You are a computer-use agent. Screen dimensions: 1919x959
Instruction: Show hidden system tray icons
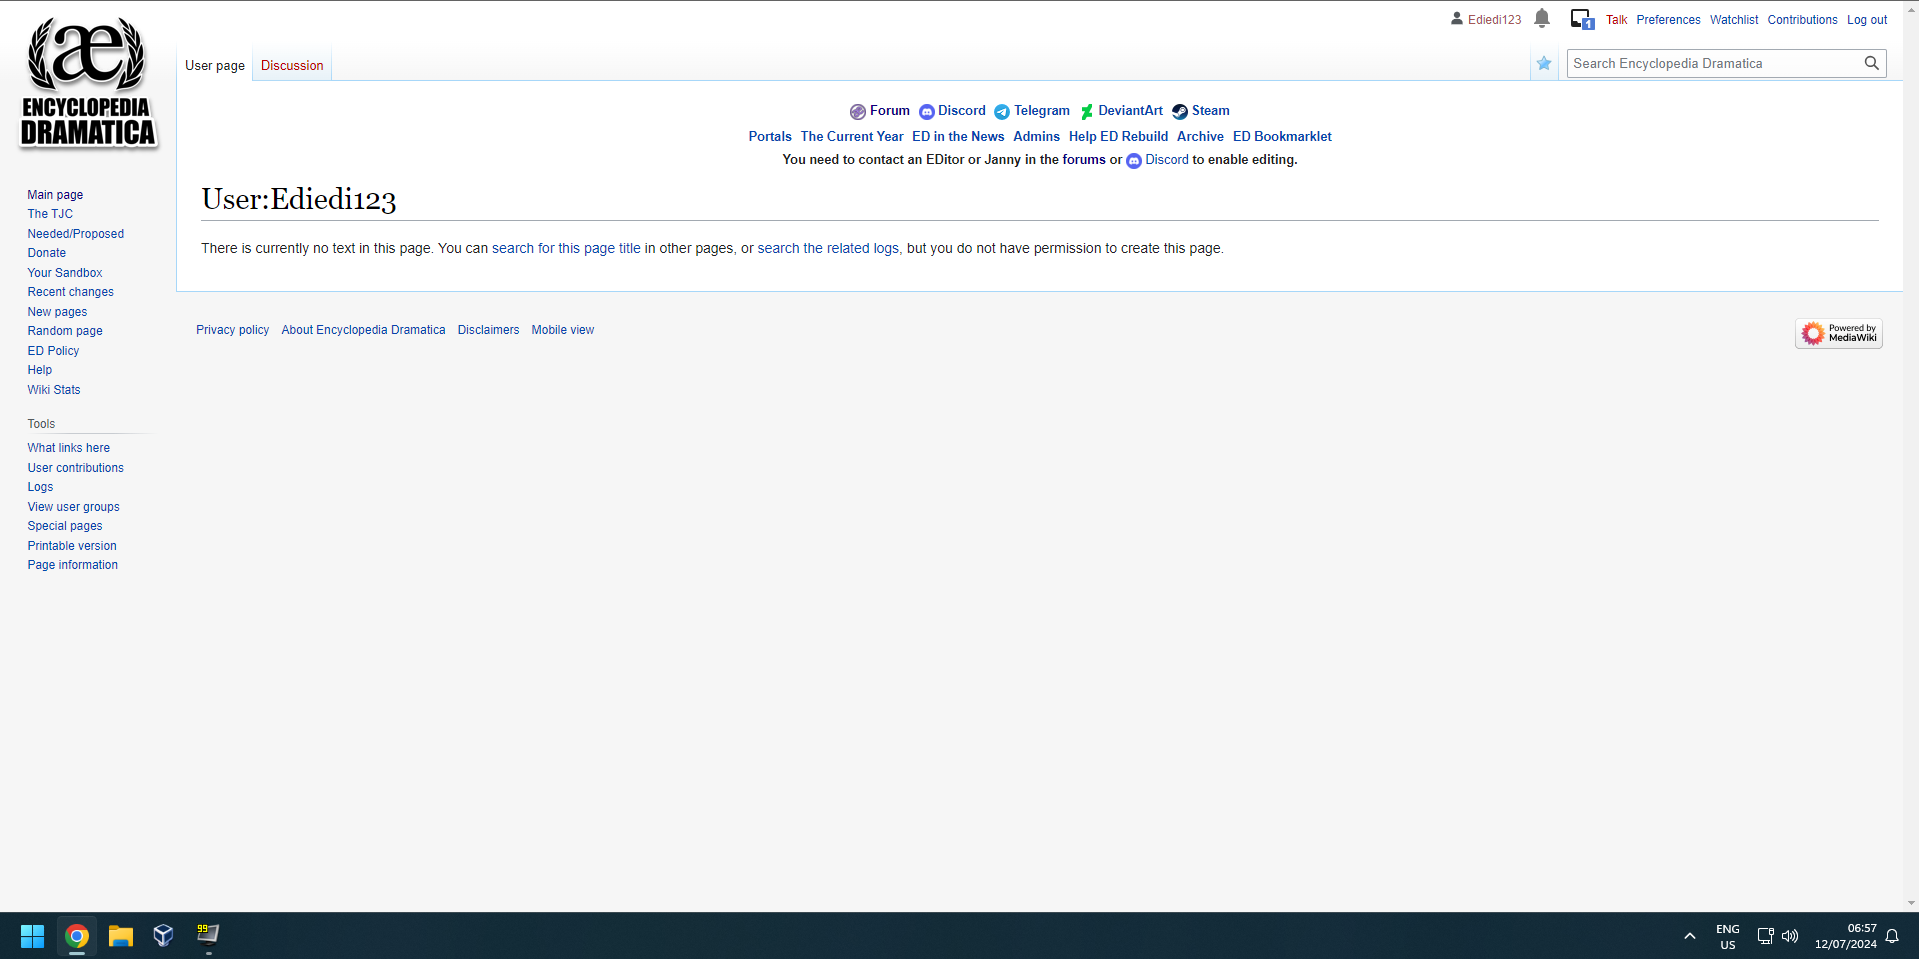coord(1689,936)
